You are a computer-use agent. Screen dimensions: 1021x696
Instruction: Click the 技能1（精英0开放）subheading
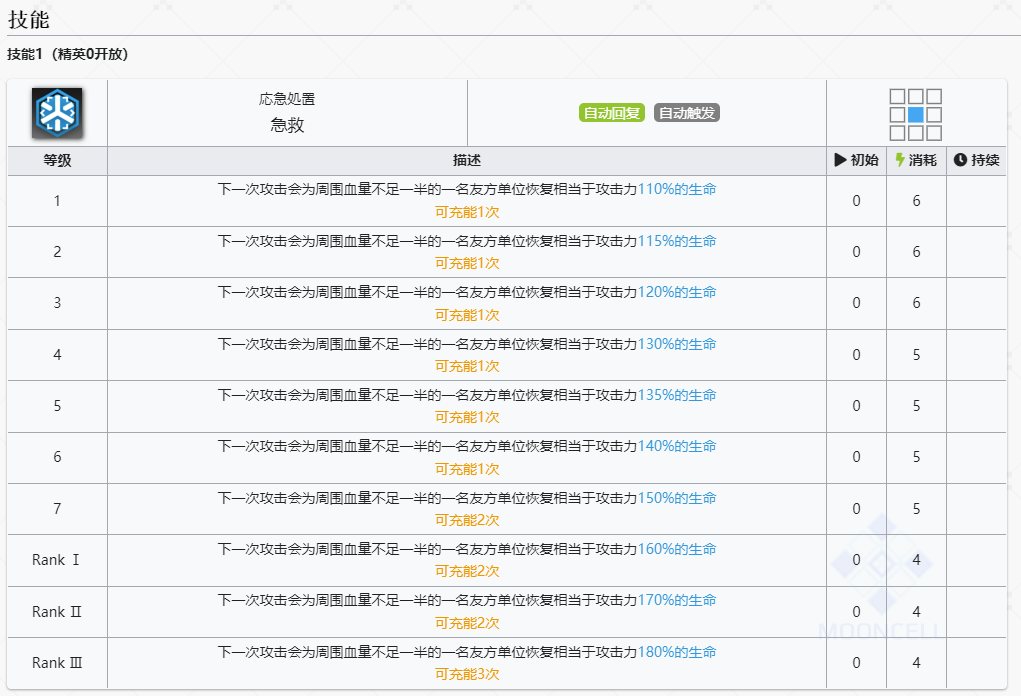tap(68, 54)
